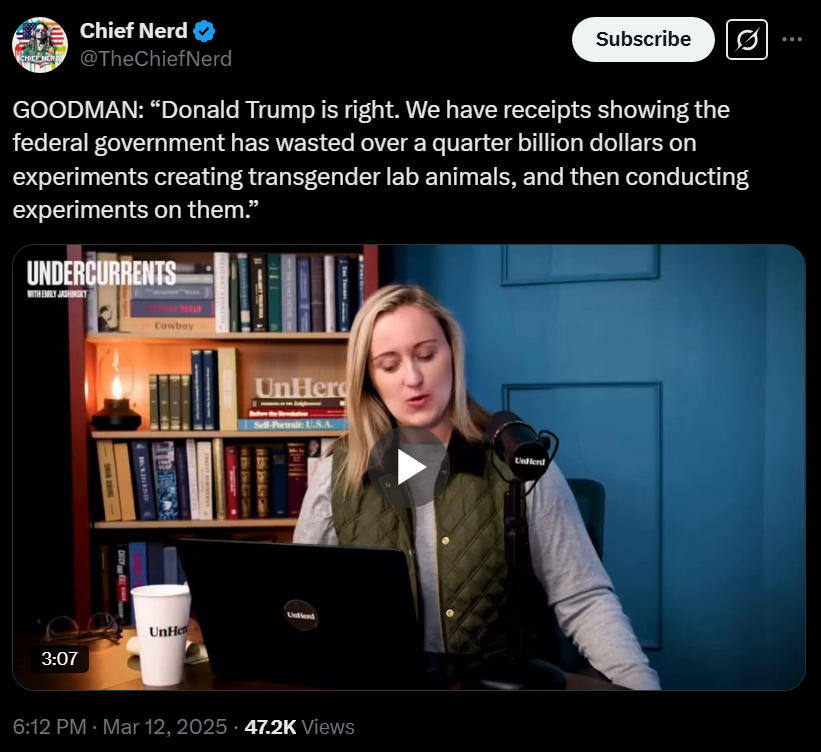
Task: Play the video with center play button
Action: click(409, 467)
